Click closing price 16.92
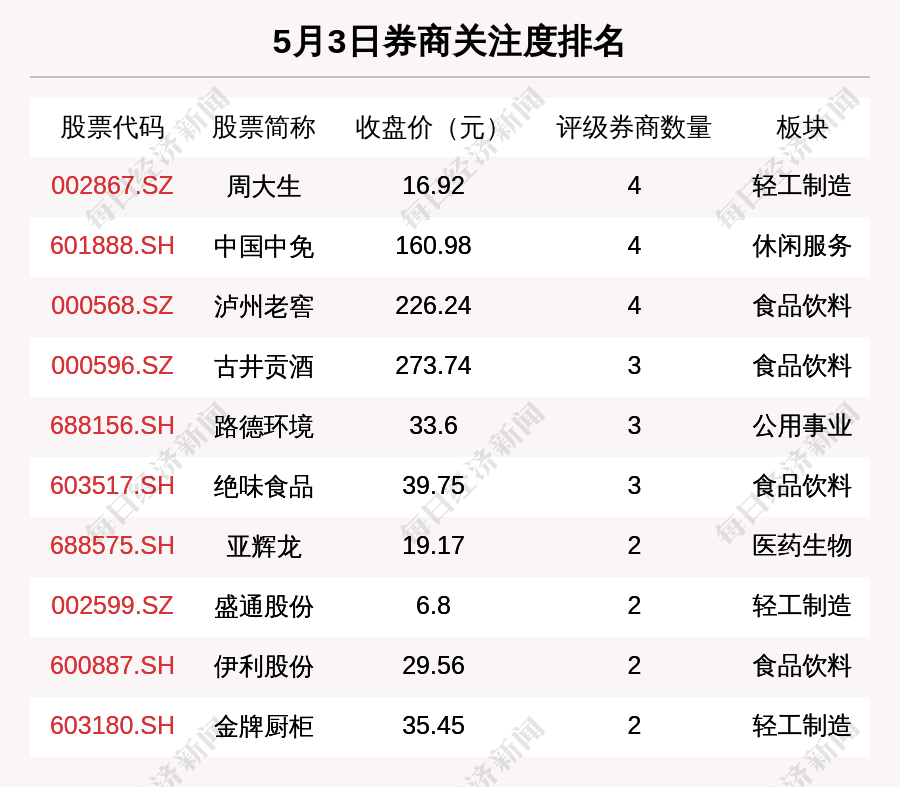Image resolution: width=900 pixels, height=787 pixels. (433, 186)
